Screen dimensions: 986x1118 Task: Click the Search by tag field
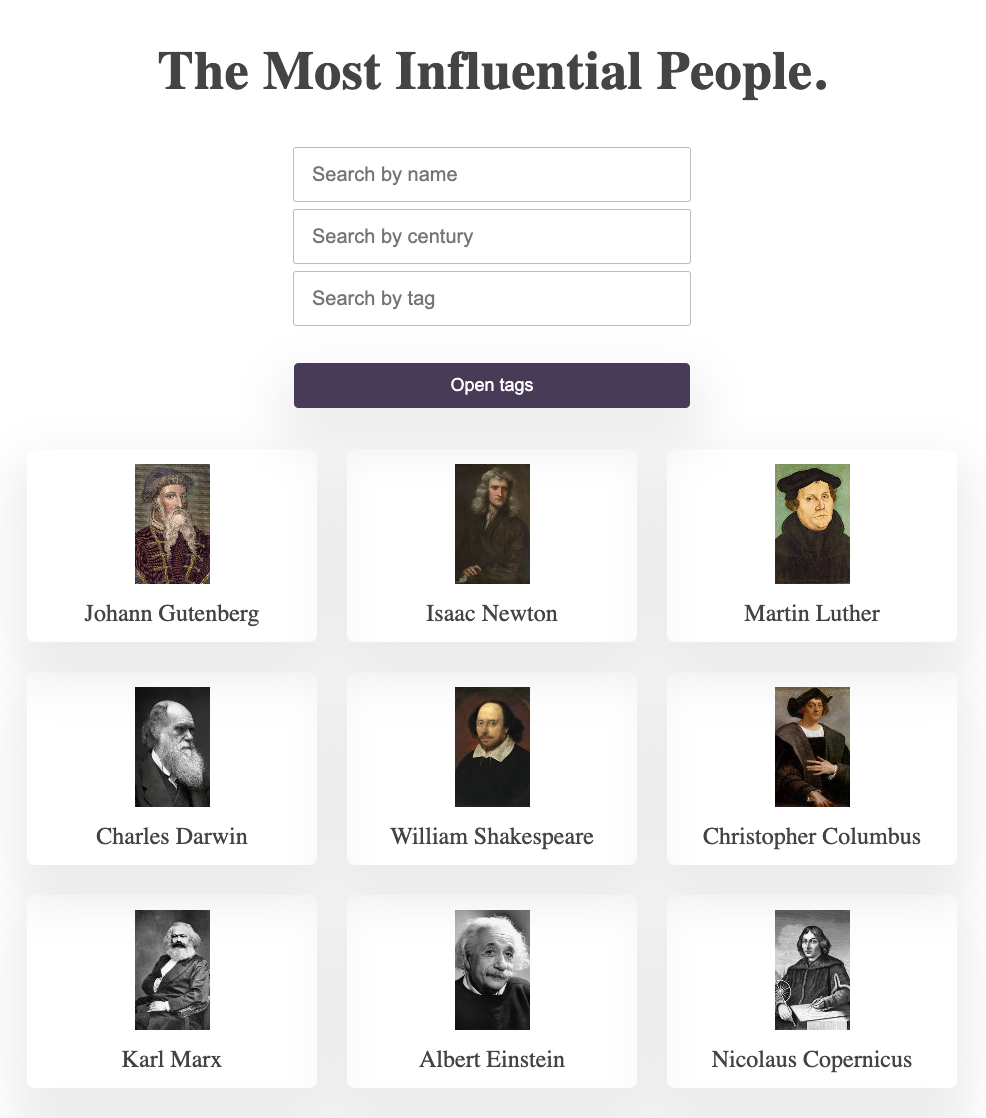click(491, 298)
